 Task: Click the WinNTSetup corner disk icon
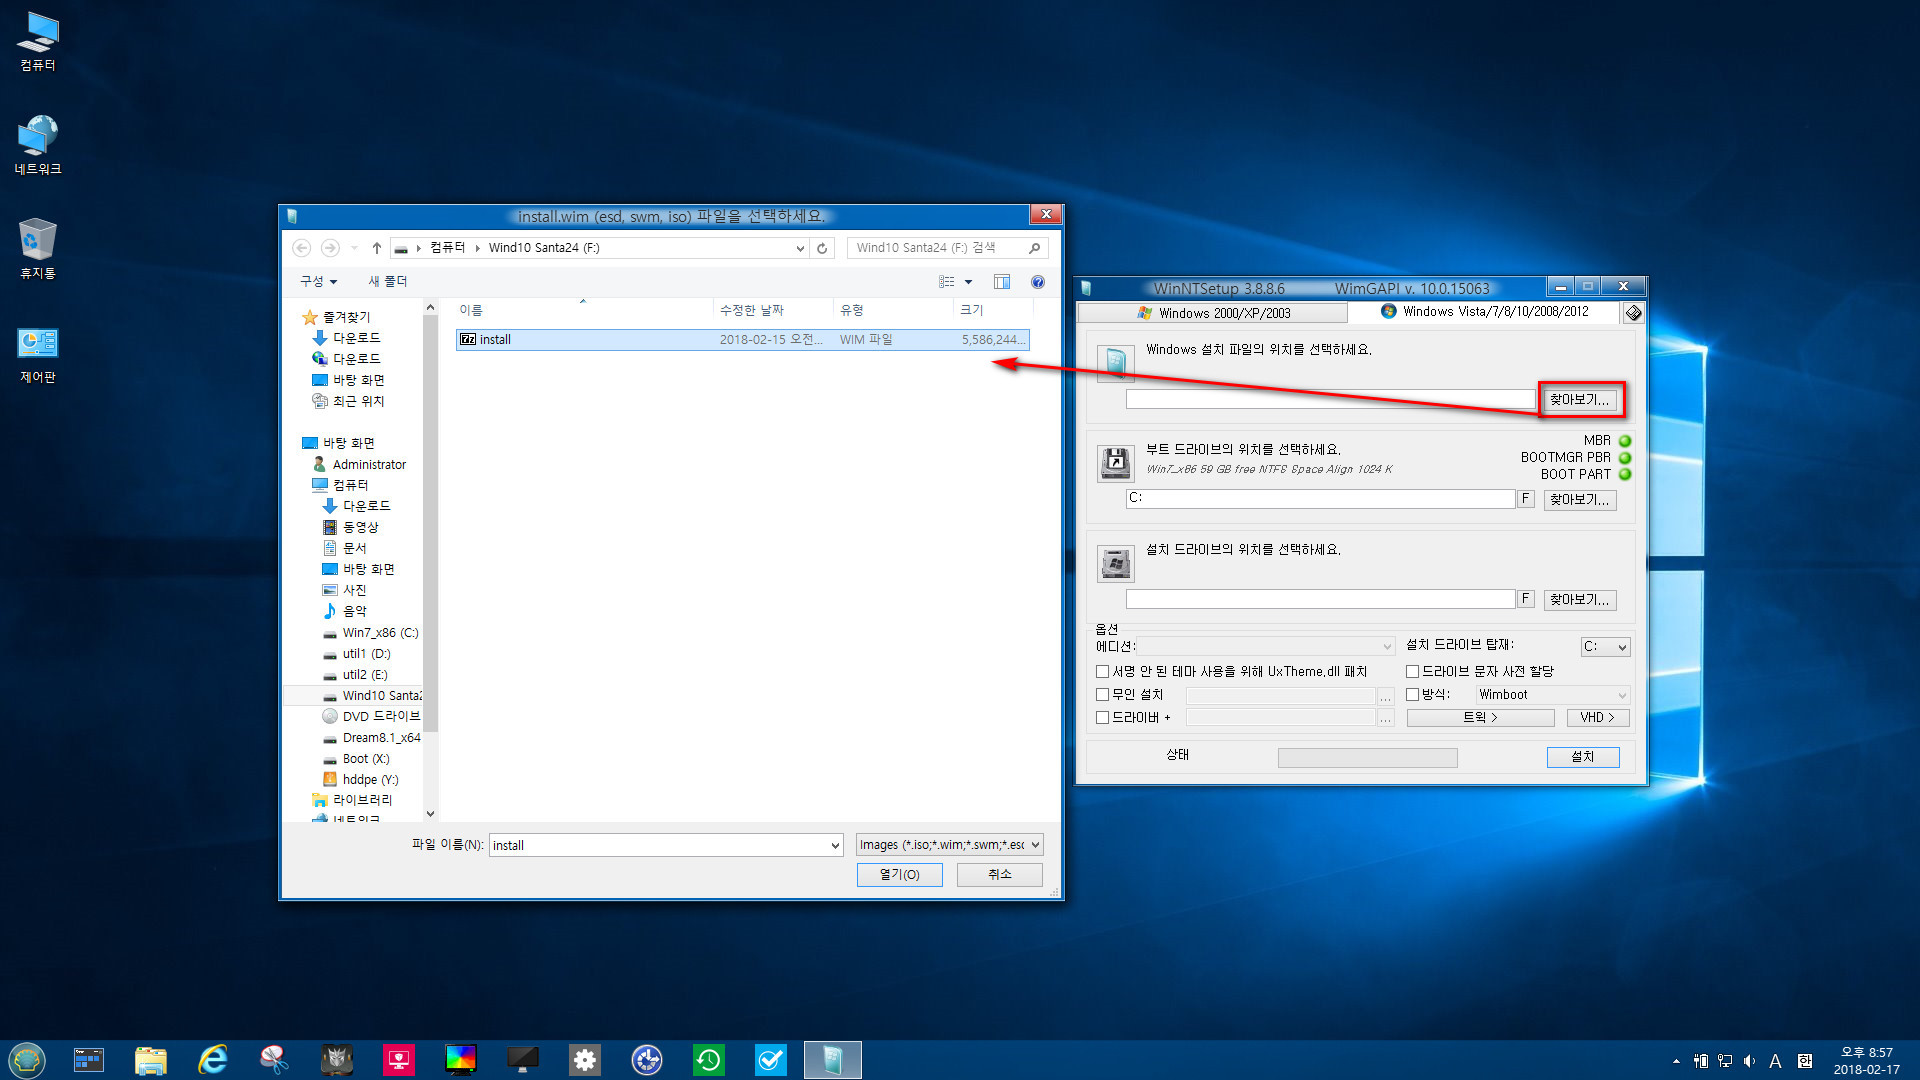point(1633,313)
